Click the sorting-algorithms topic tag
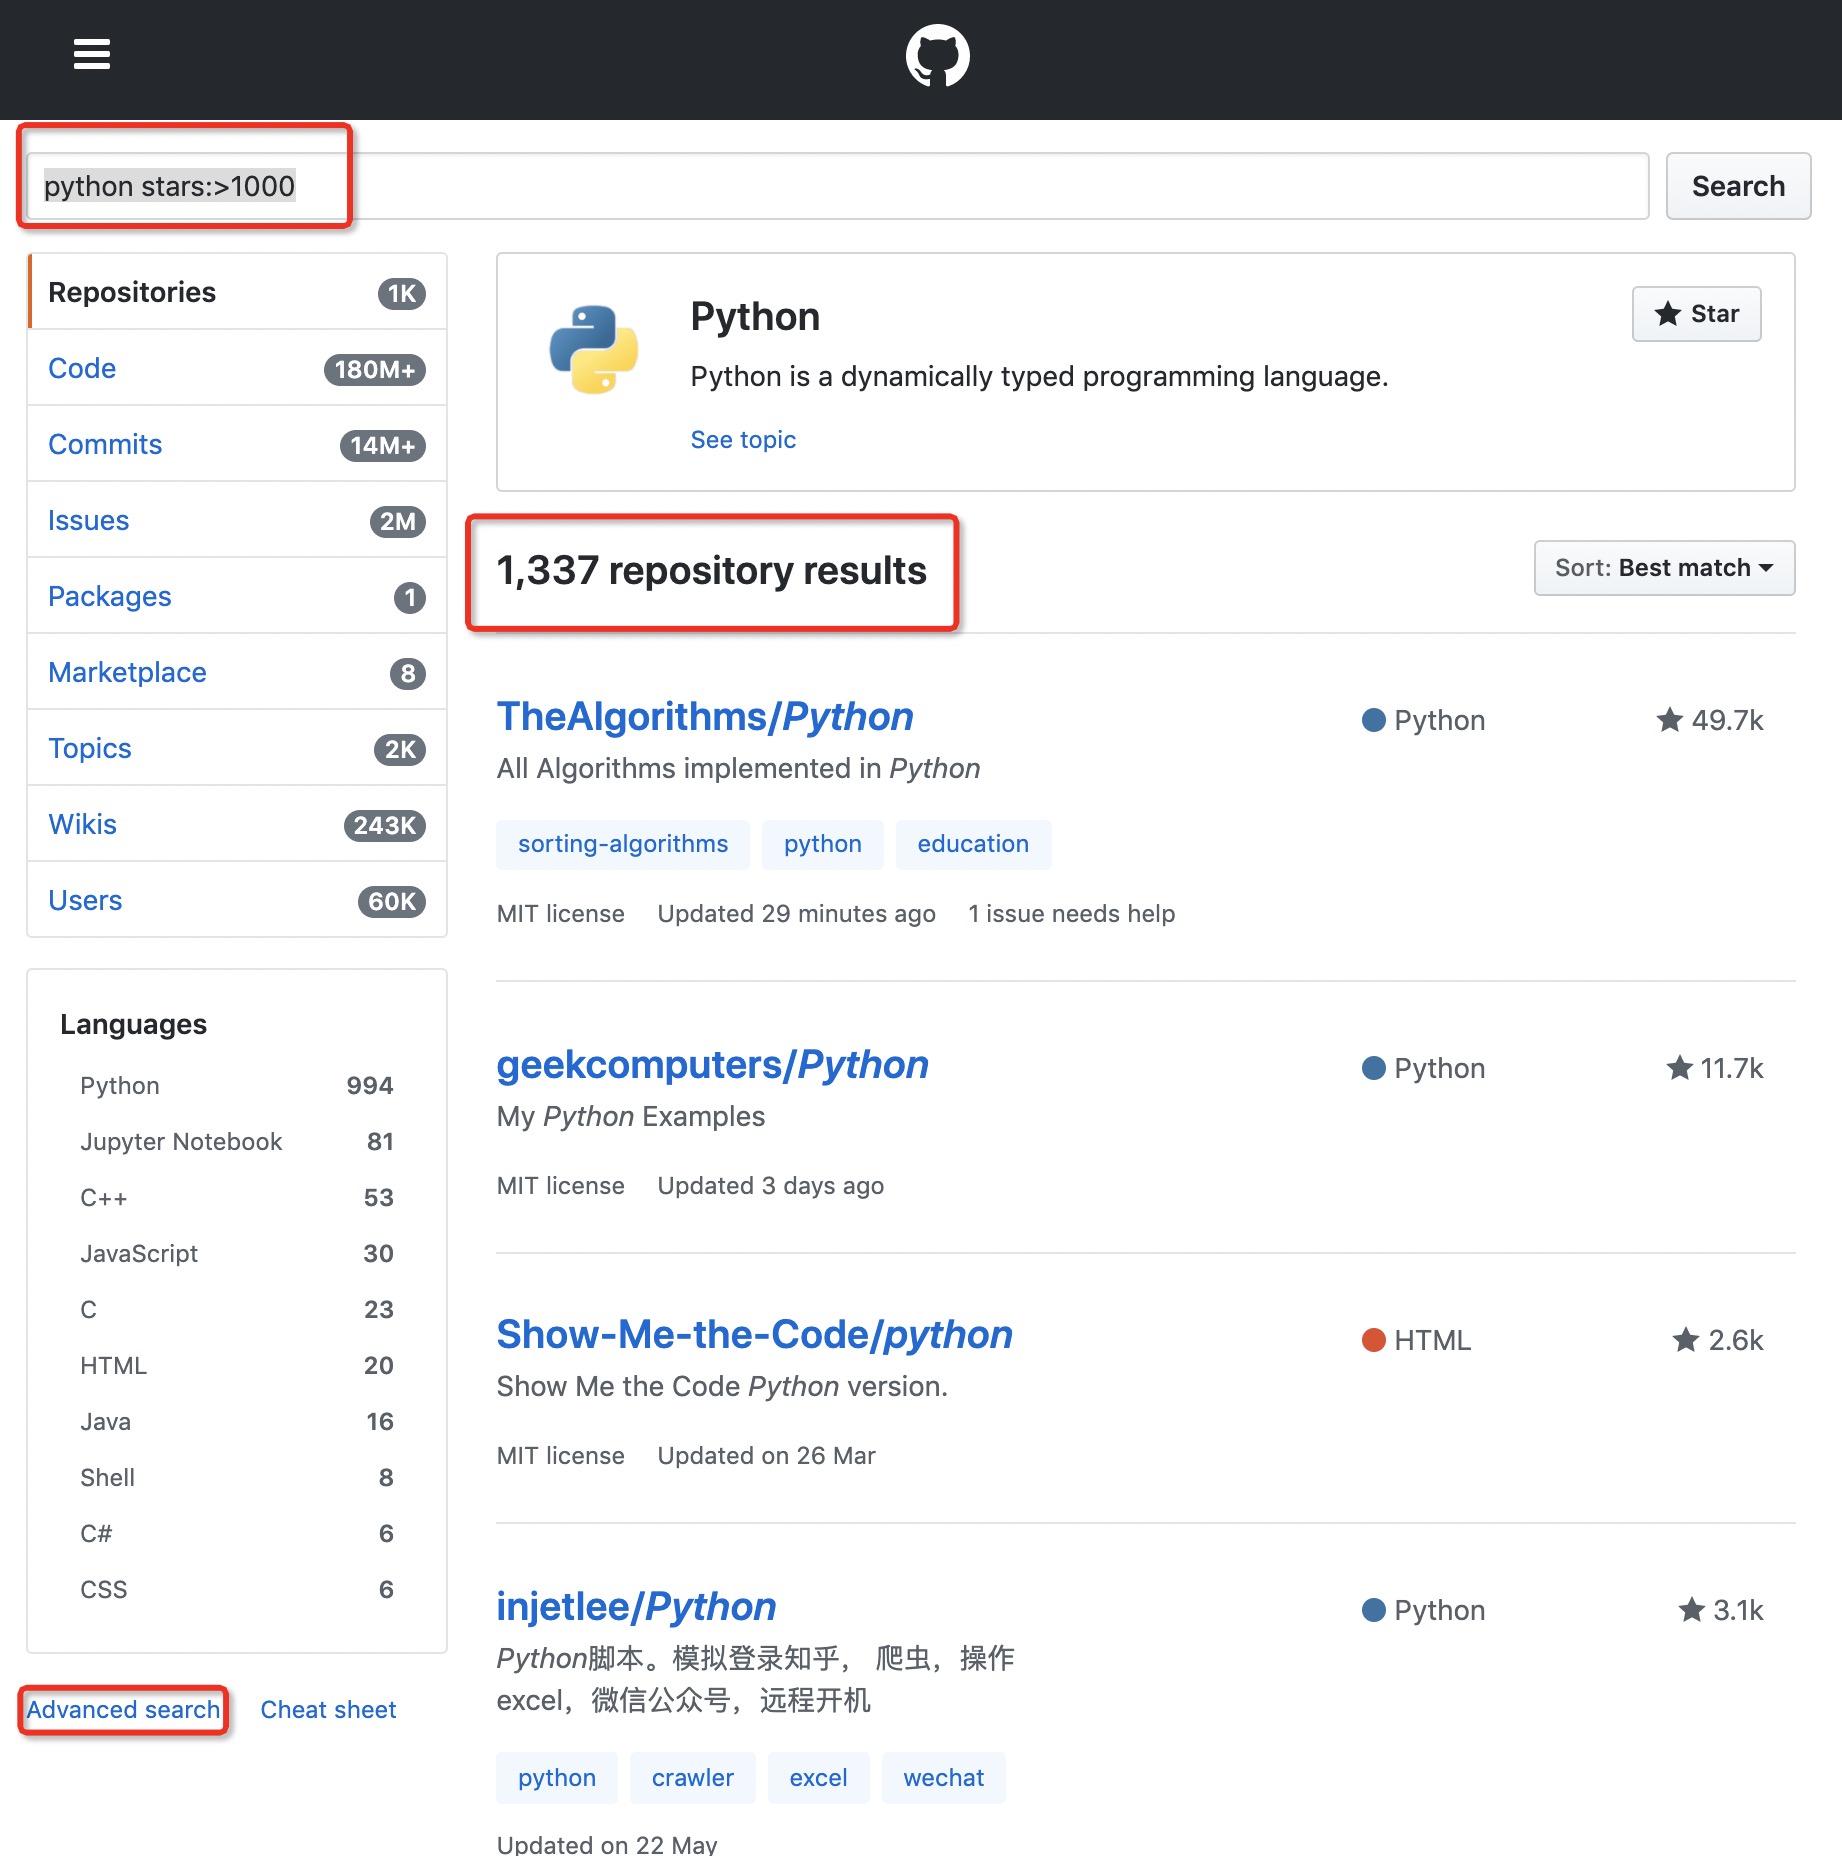The width and height of the screenshot is (1842, 1856). (622, 844)
